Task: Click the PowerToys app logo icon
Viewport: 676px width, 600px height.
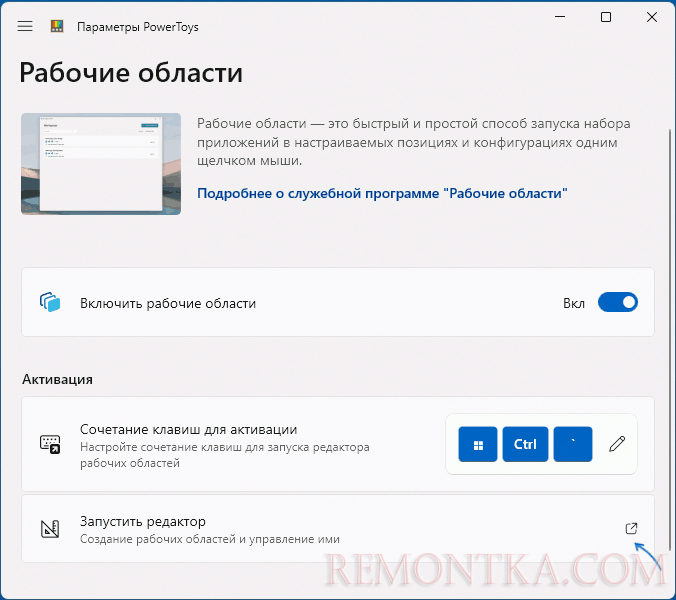Action: coord(57,26)
